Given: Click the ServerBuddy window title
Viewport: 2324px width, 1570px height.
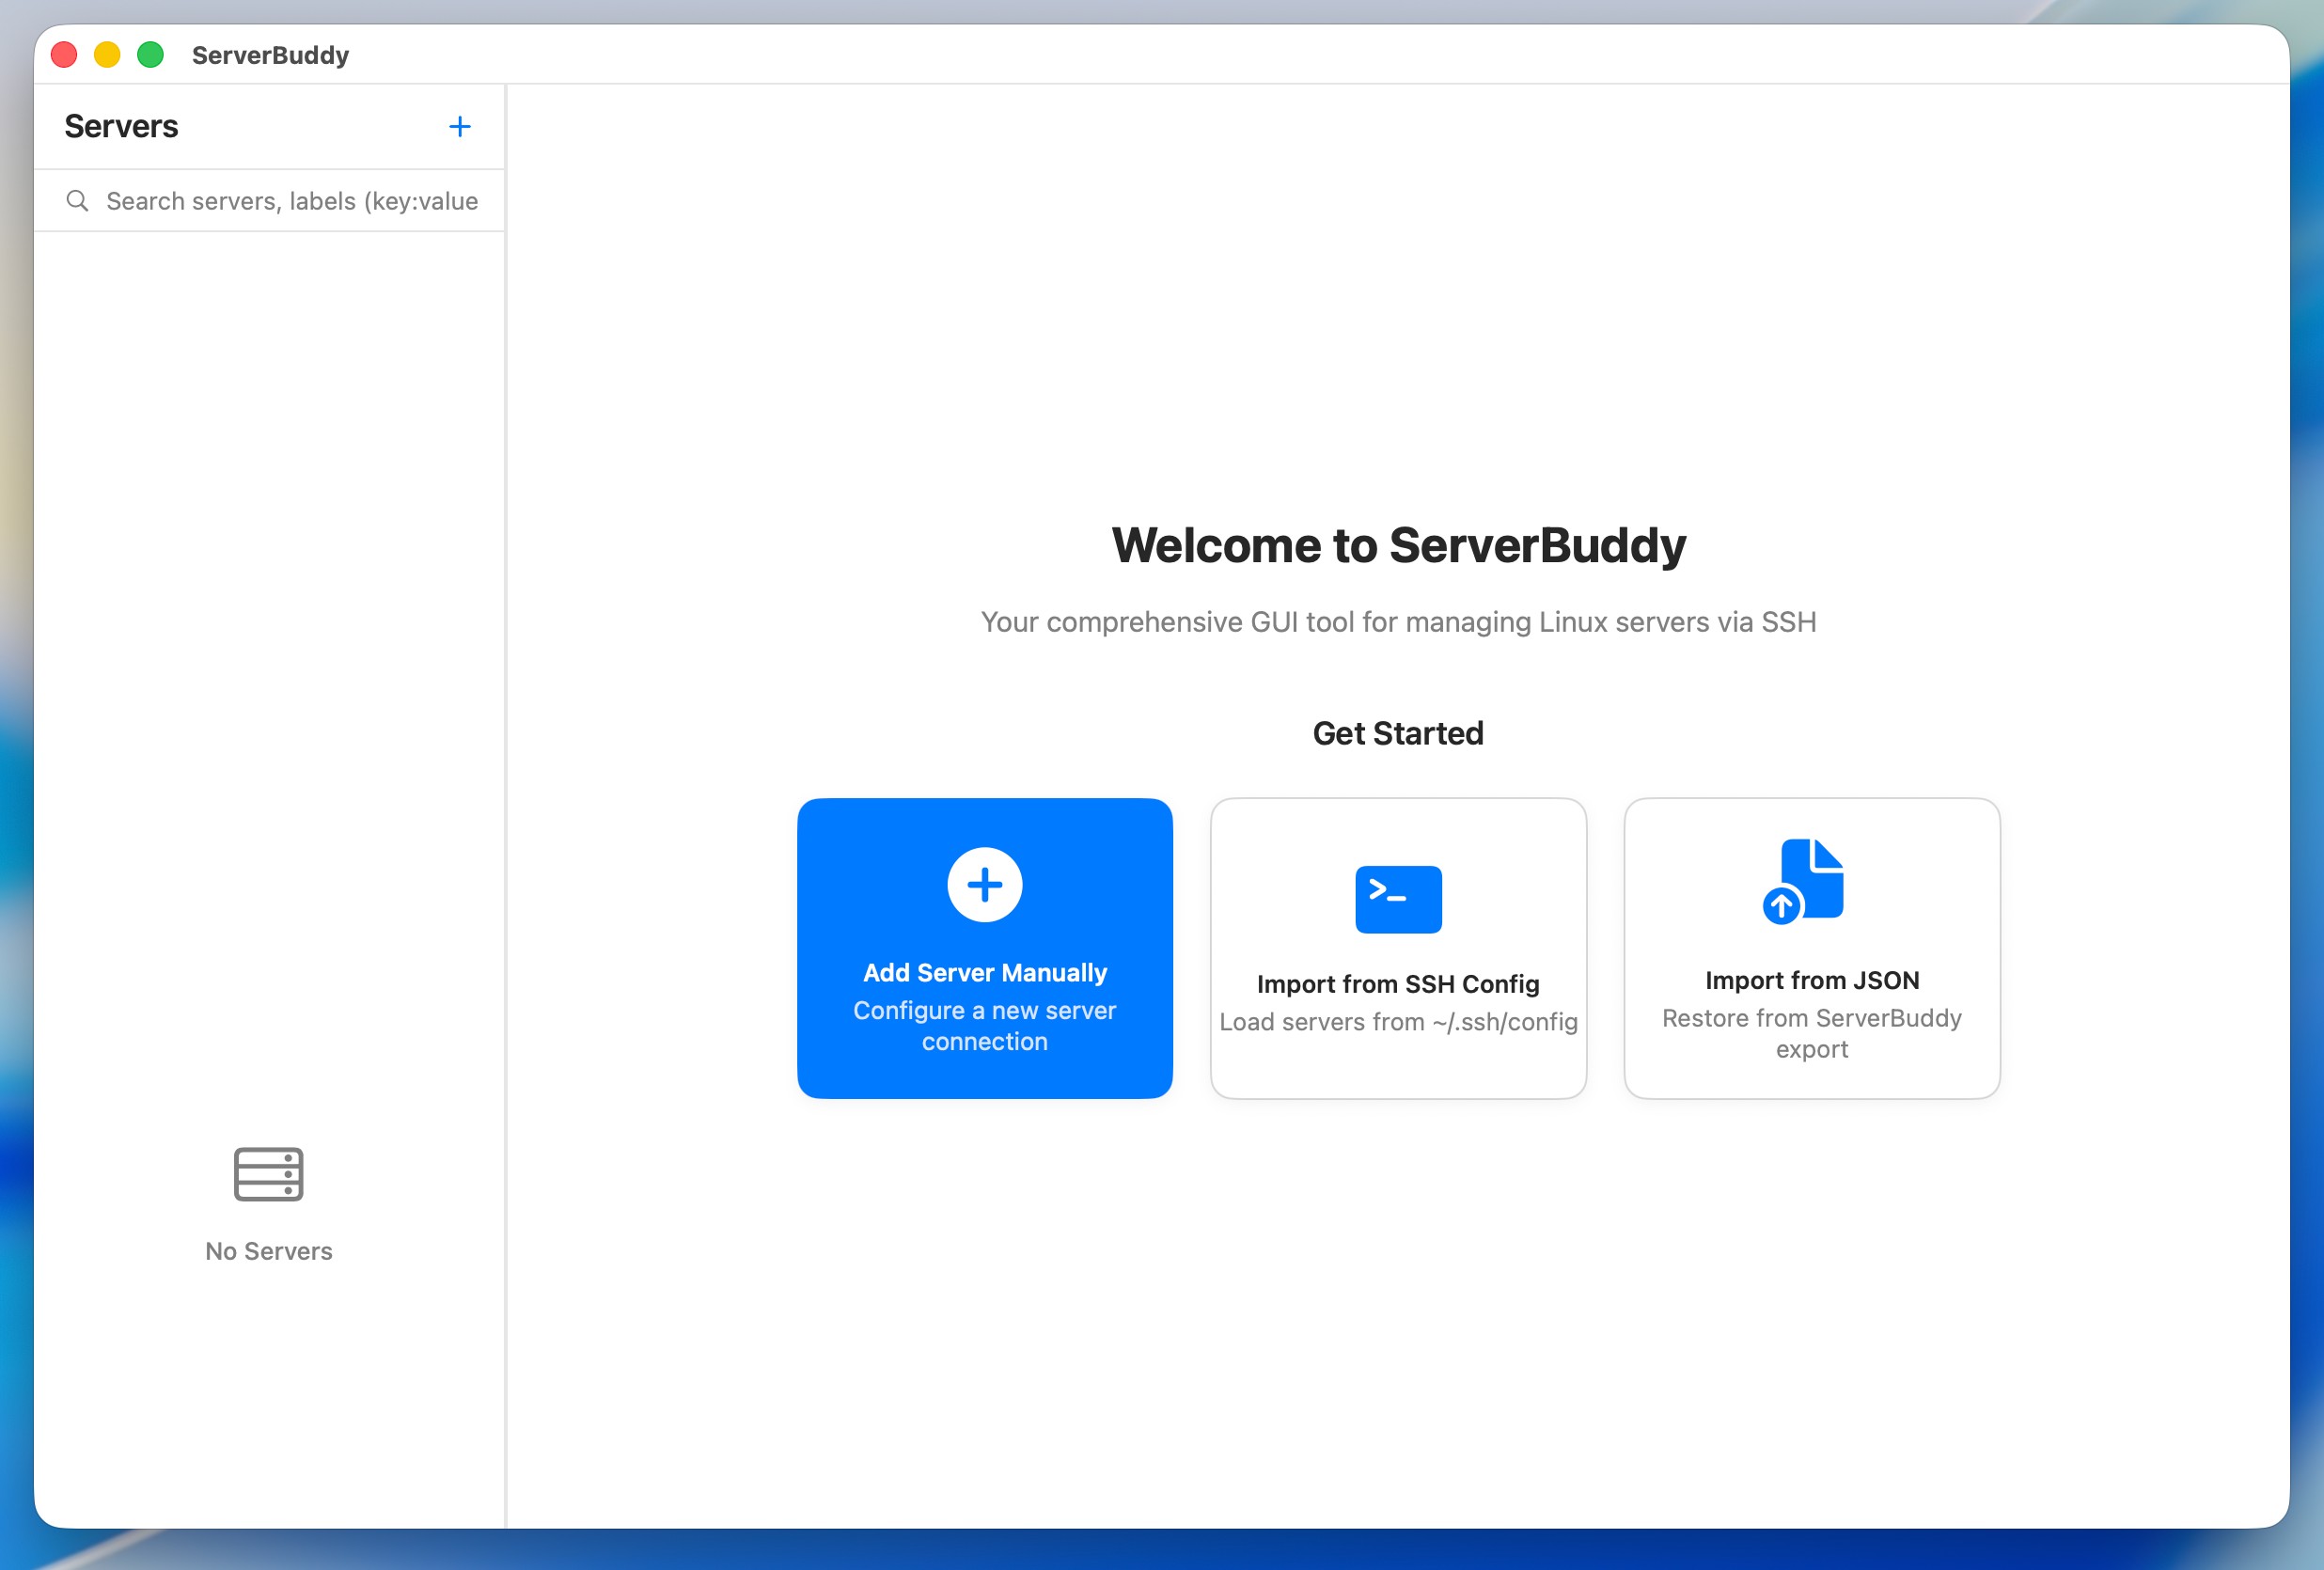Looking at the screenshot, I should pos(270,55).
